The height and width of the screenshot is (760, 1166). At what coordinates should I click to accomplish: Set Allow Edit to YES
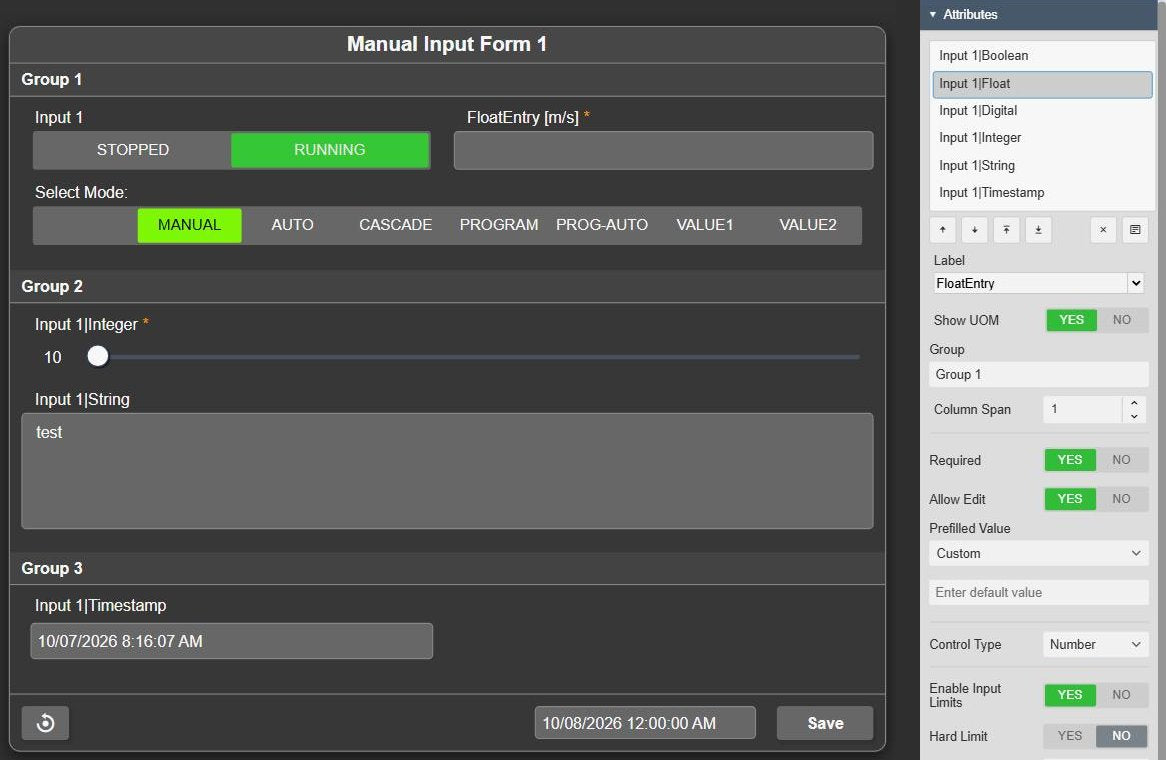coord(1070,498)
